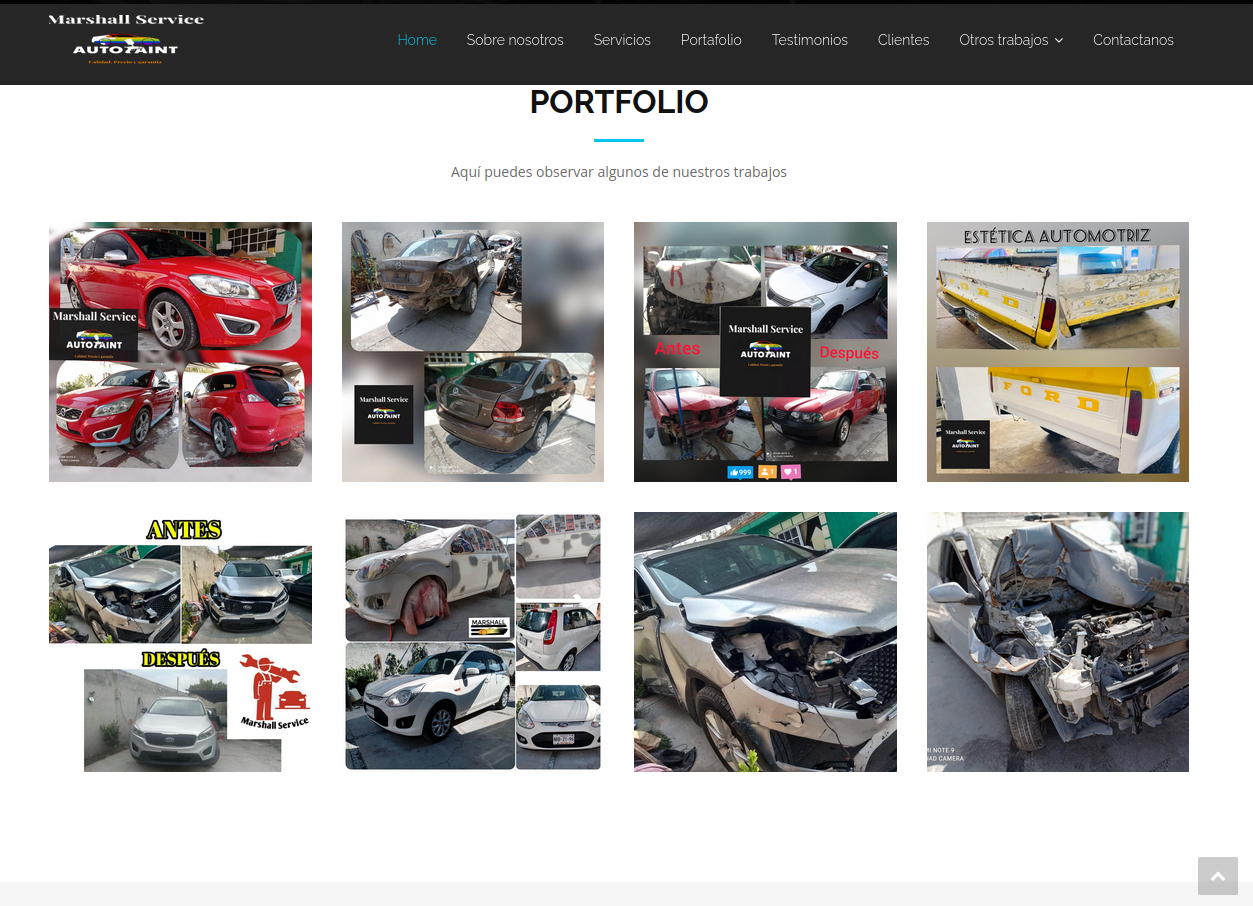
Task: Open the ANTES DESPUÉS silver SUV image
Action: pyautogui.click(x=180, y=642)
